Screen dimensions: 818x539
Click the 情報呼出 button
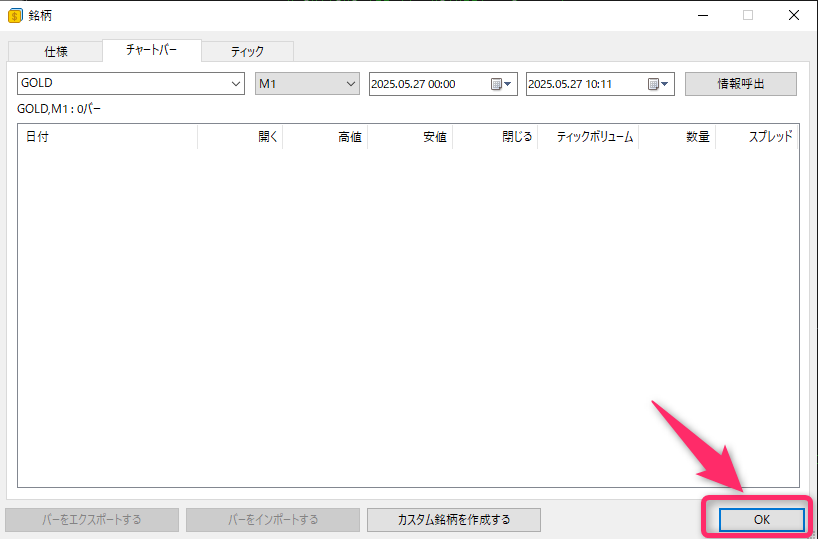pyautogui.click(x=741, y=83)
